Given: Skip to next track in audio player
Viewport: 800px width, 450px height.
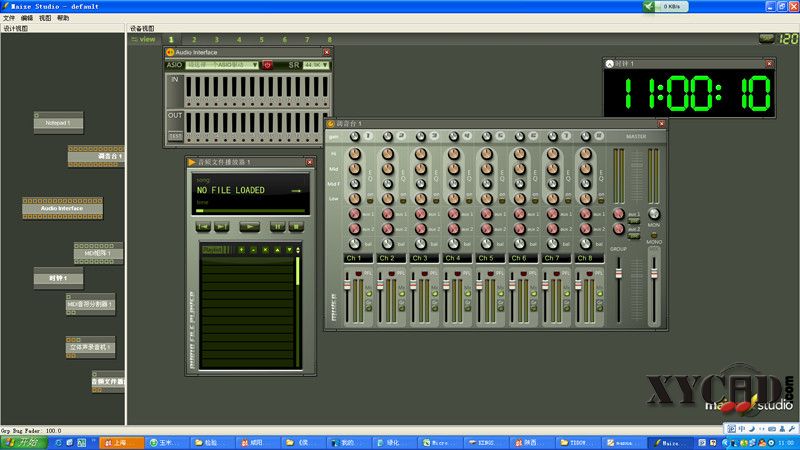Looking at the screenshot, I should point(221,227).
